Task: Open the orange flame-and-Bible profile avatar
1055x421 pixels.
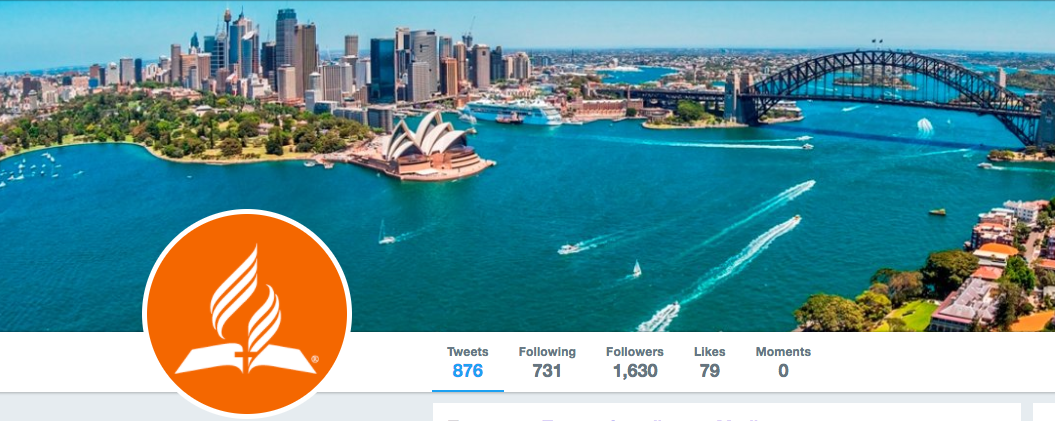Action: [x=247, y=314]
